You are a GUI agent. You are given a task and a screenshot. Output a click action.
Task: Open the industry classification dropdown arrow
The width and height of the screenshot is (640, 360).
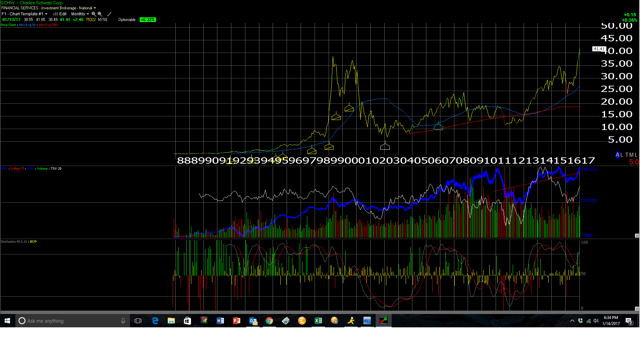tap(95, 8)
